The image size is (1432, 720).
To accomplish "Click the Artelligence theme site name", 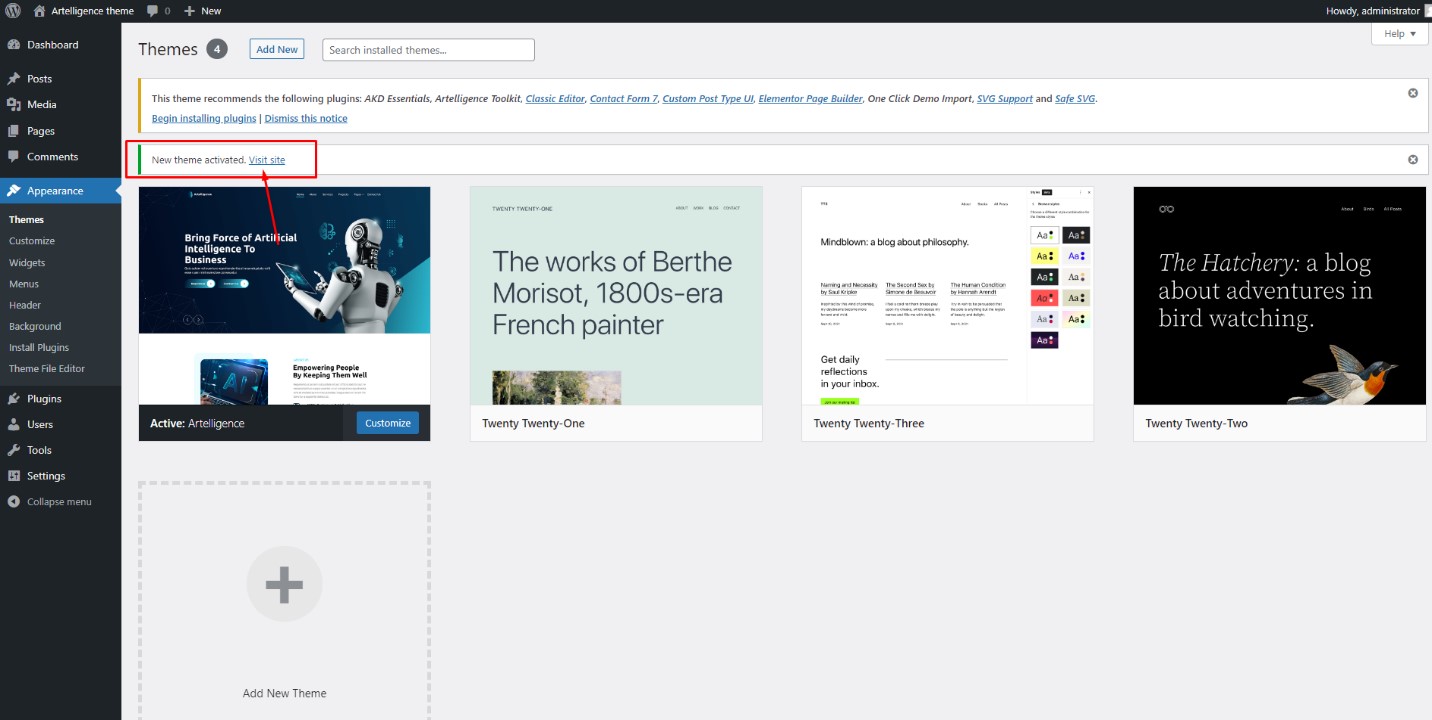I will [x=90, y=11].
